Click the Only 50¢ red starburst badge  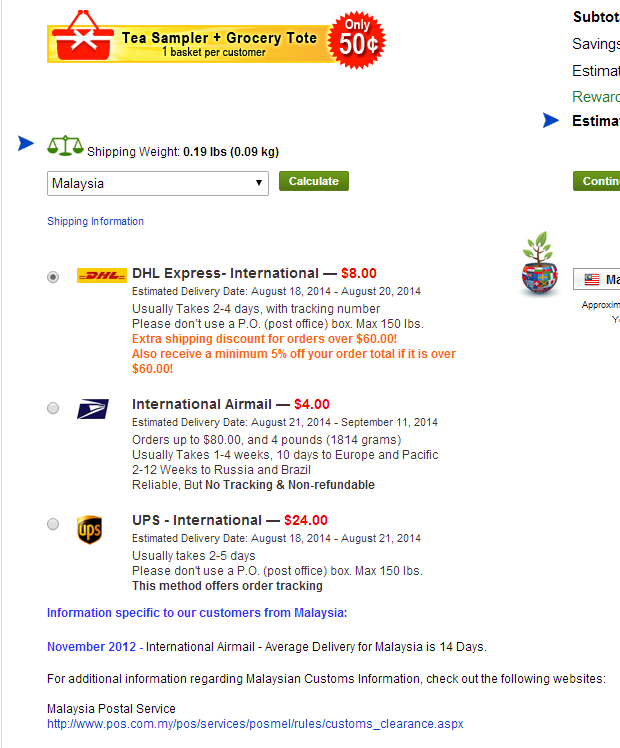tap(357, 40)
